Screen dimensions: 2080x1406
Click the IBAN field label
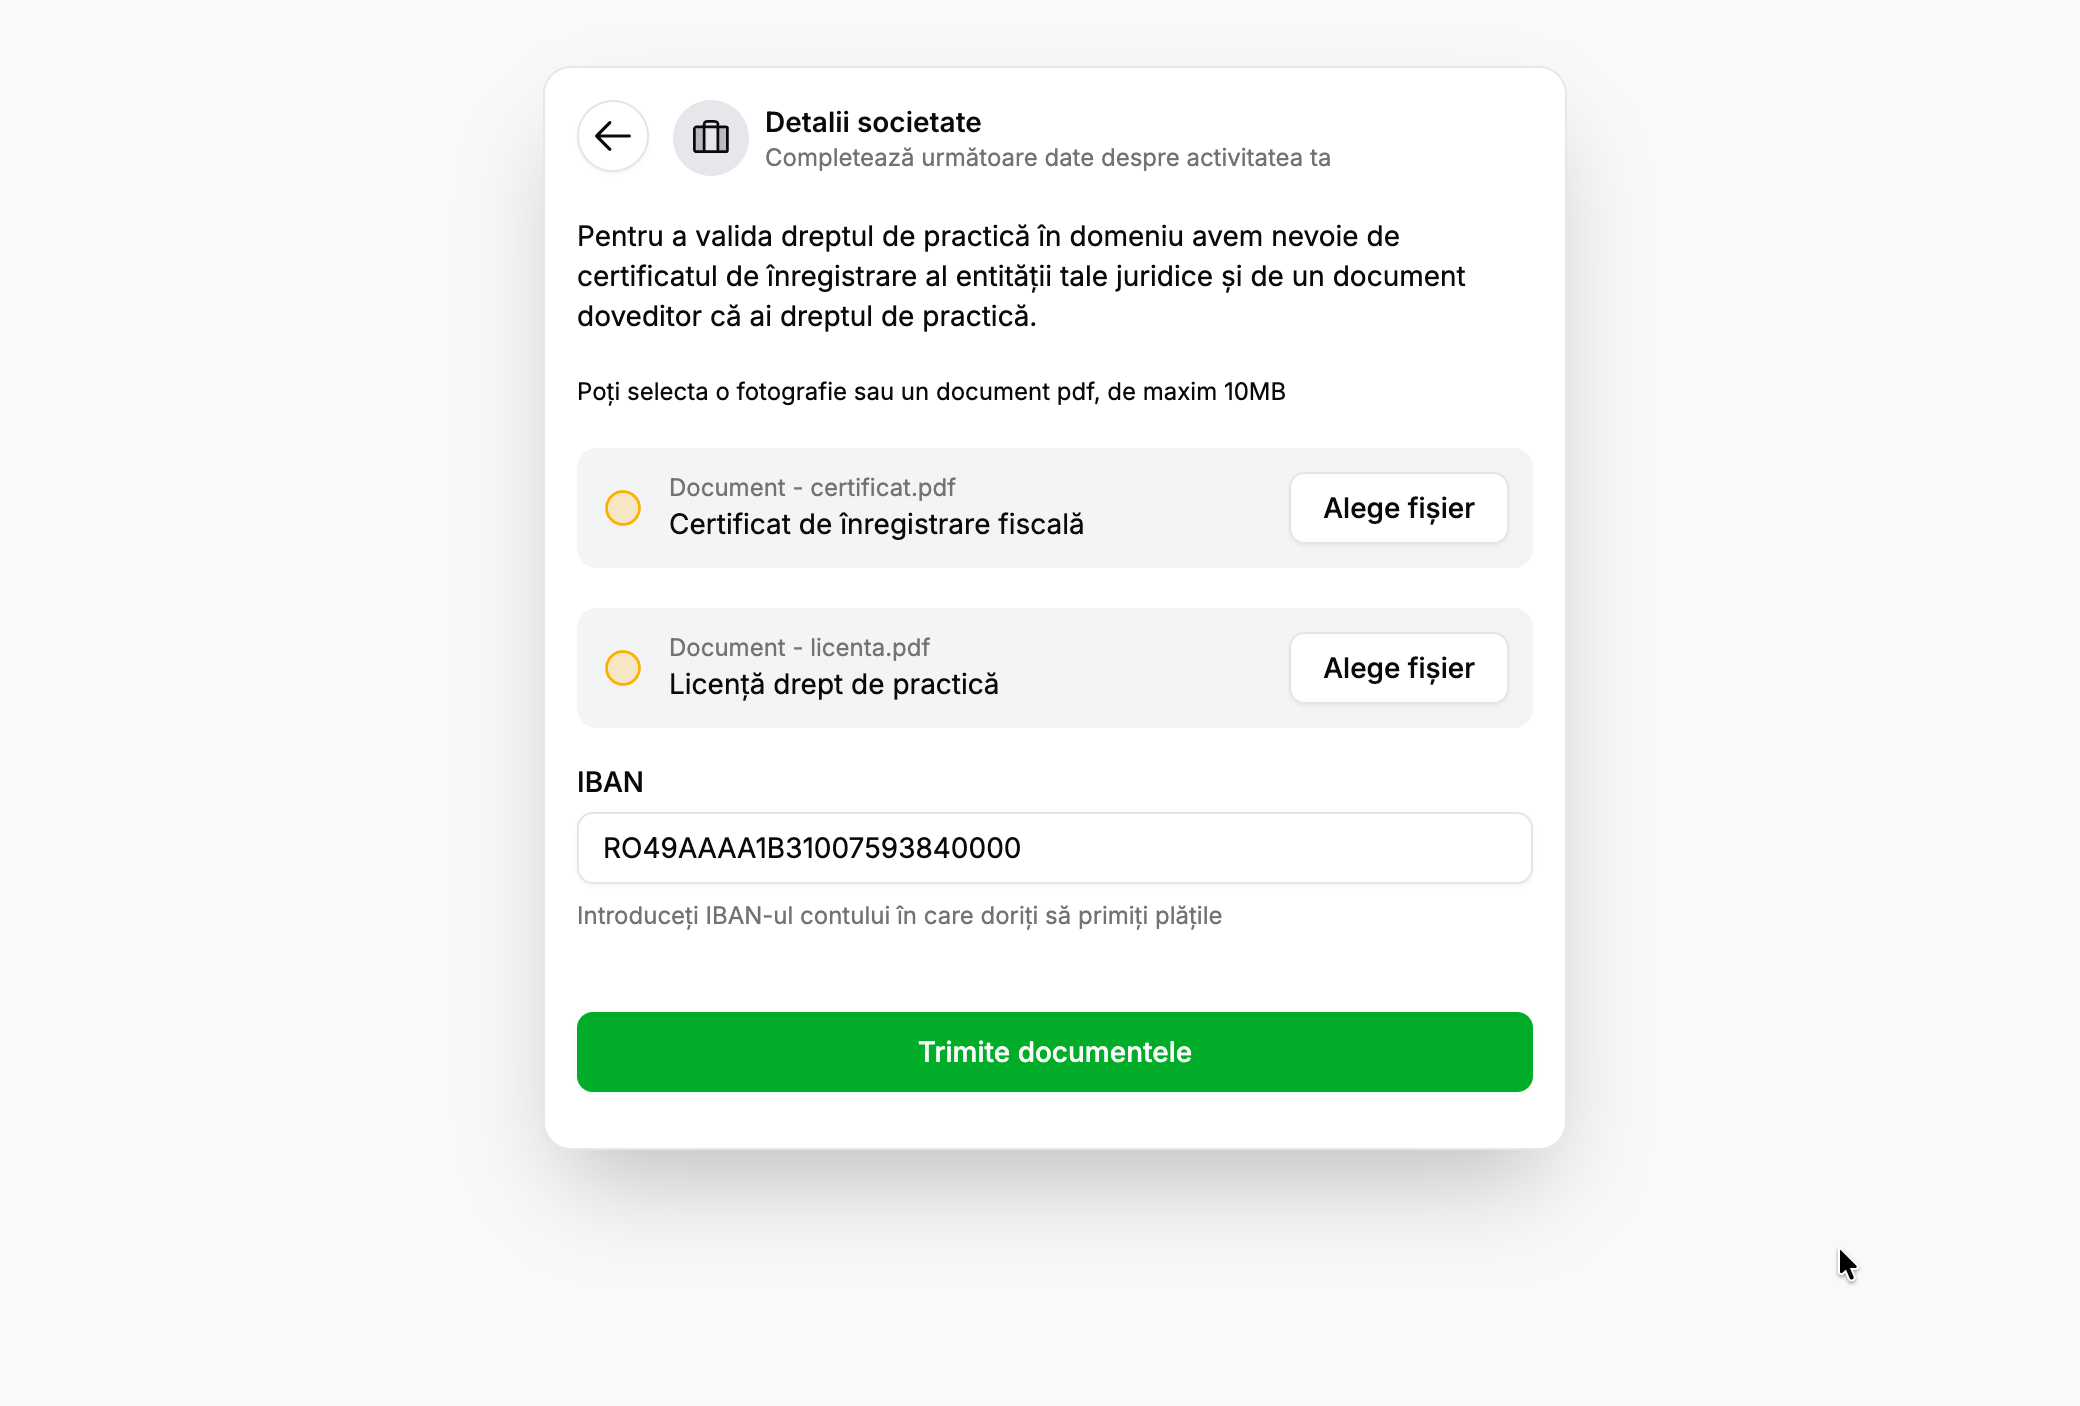point(610,782)
